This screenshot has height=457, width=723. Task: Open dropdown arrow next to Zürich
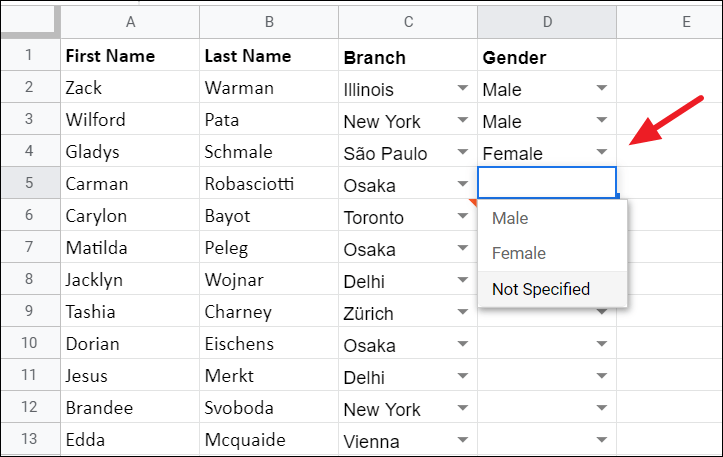(462, 312)
